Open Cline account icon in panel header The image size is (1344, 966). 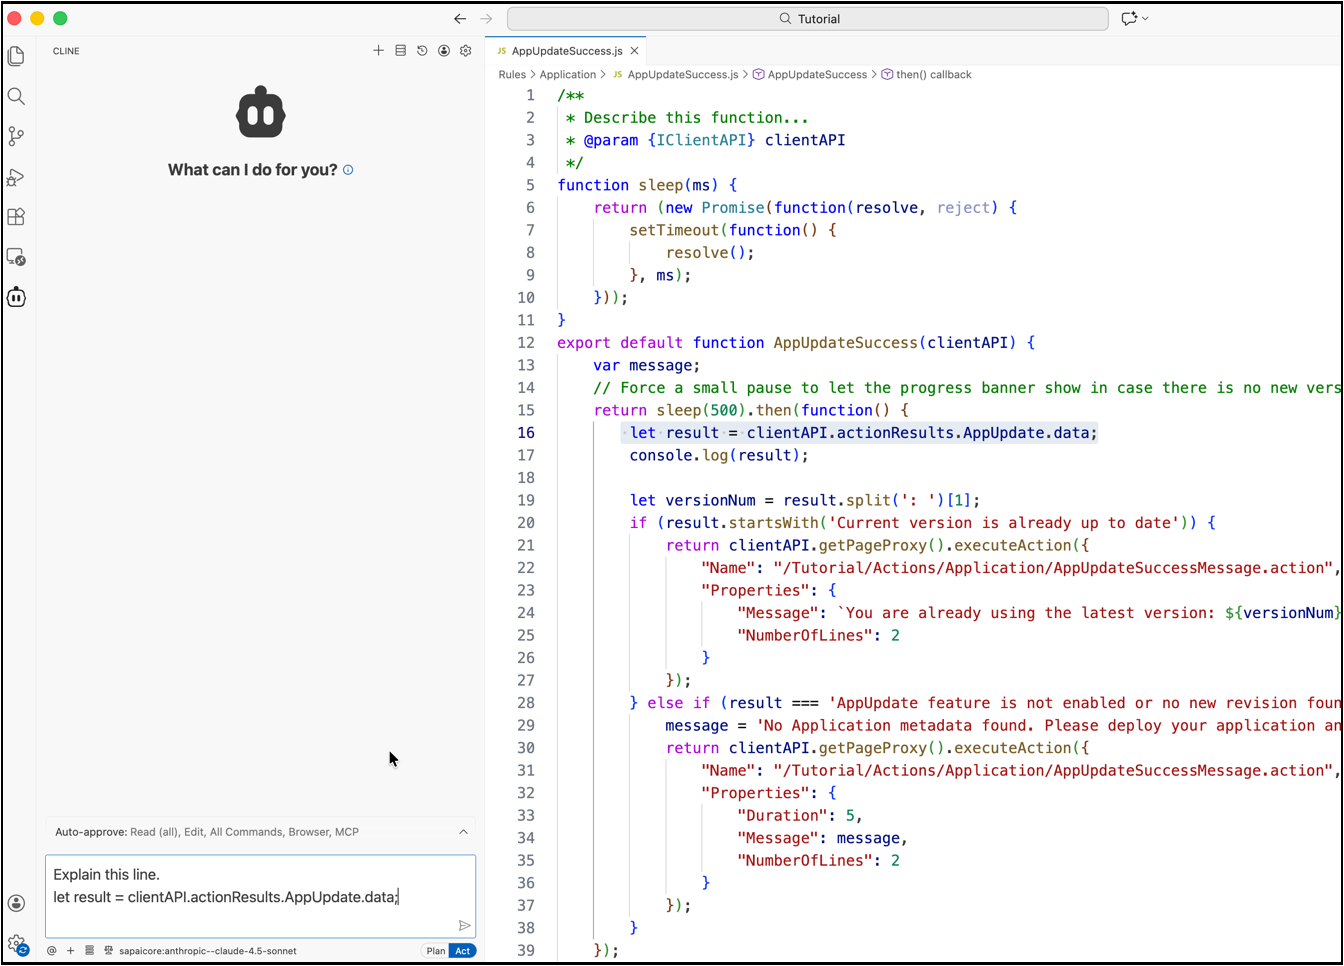click(x=444, y=50)
